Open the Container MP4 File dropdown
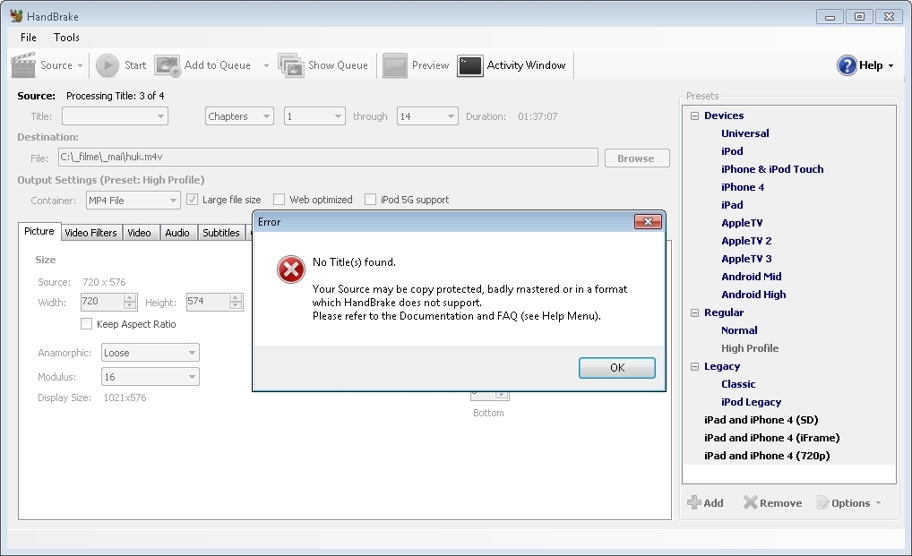Viewport: 912px width, 556px height. coord(133,200)
